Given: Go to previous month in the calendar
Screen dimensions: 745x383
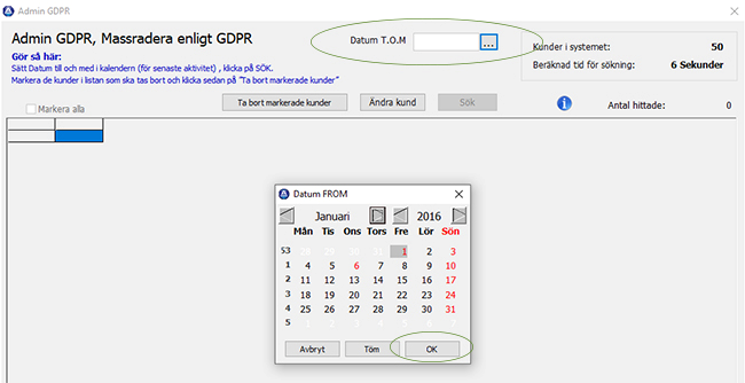Looking at the screenshot, I should [287, 216].
